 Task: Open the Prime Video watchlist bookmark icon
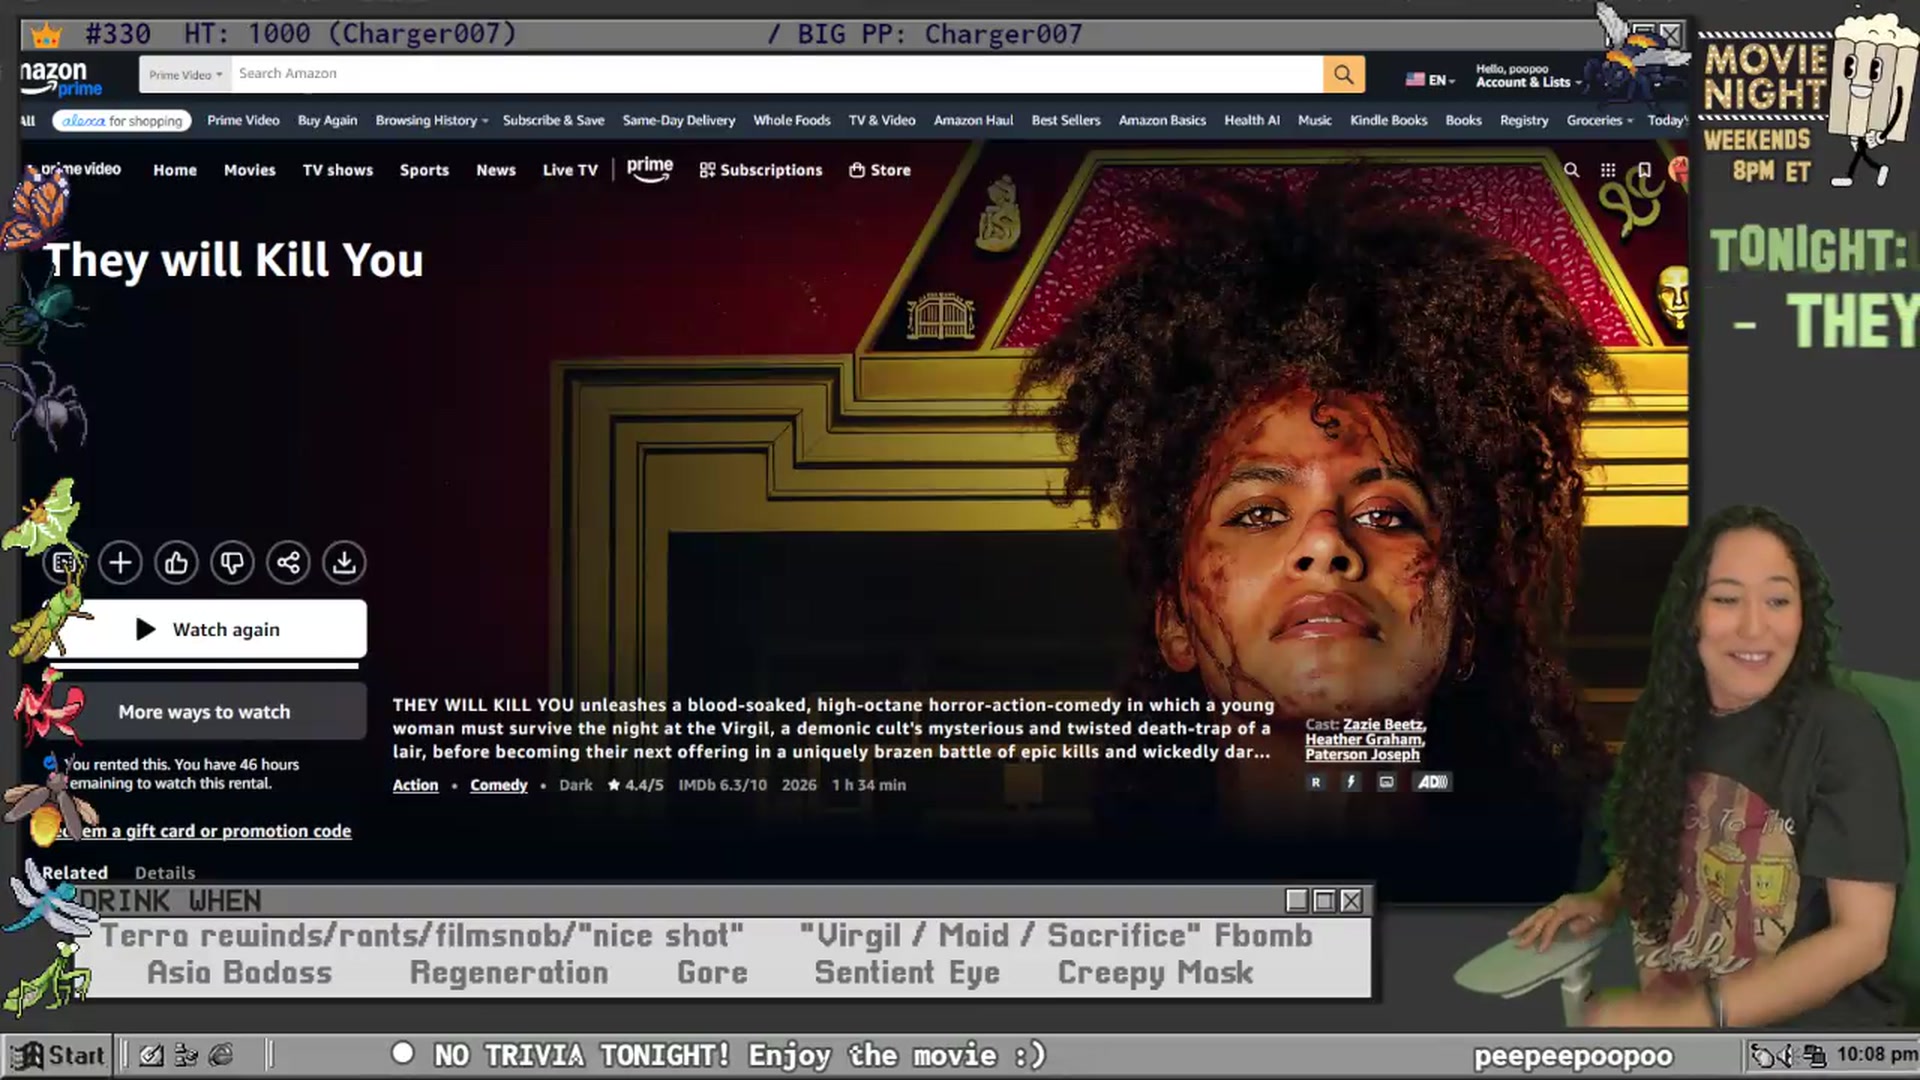(x=1644, y=170)
